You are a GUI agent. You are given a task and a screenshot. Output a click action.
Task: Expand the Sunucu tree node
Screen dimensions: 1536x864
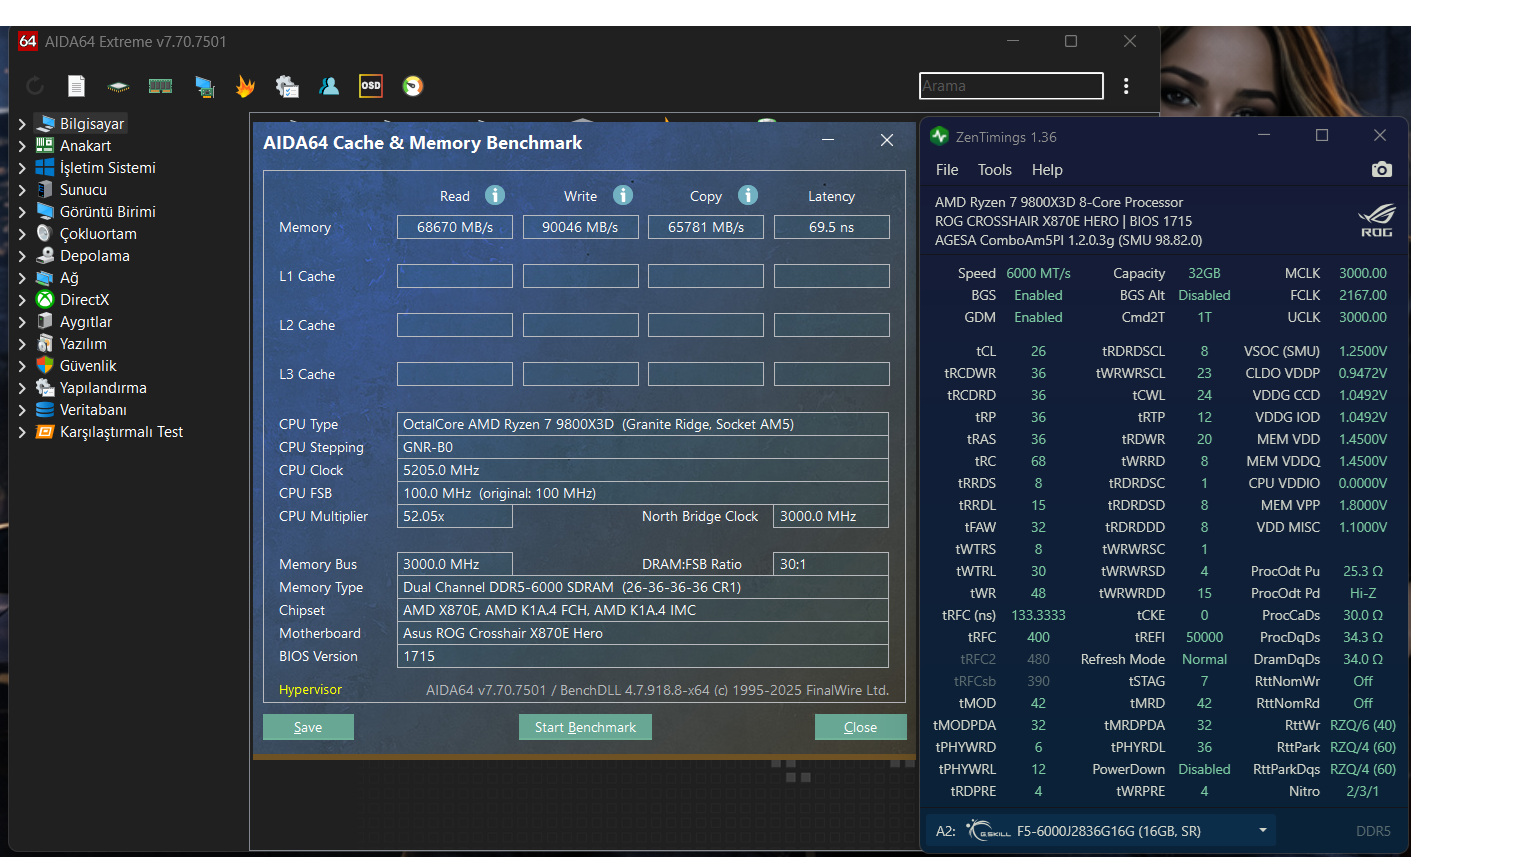point(22,190)
